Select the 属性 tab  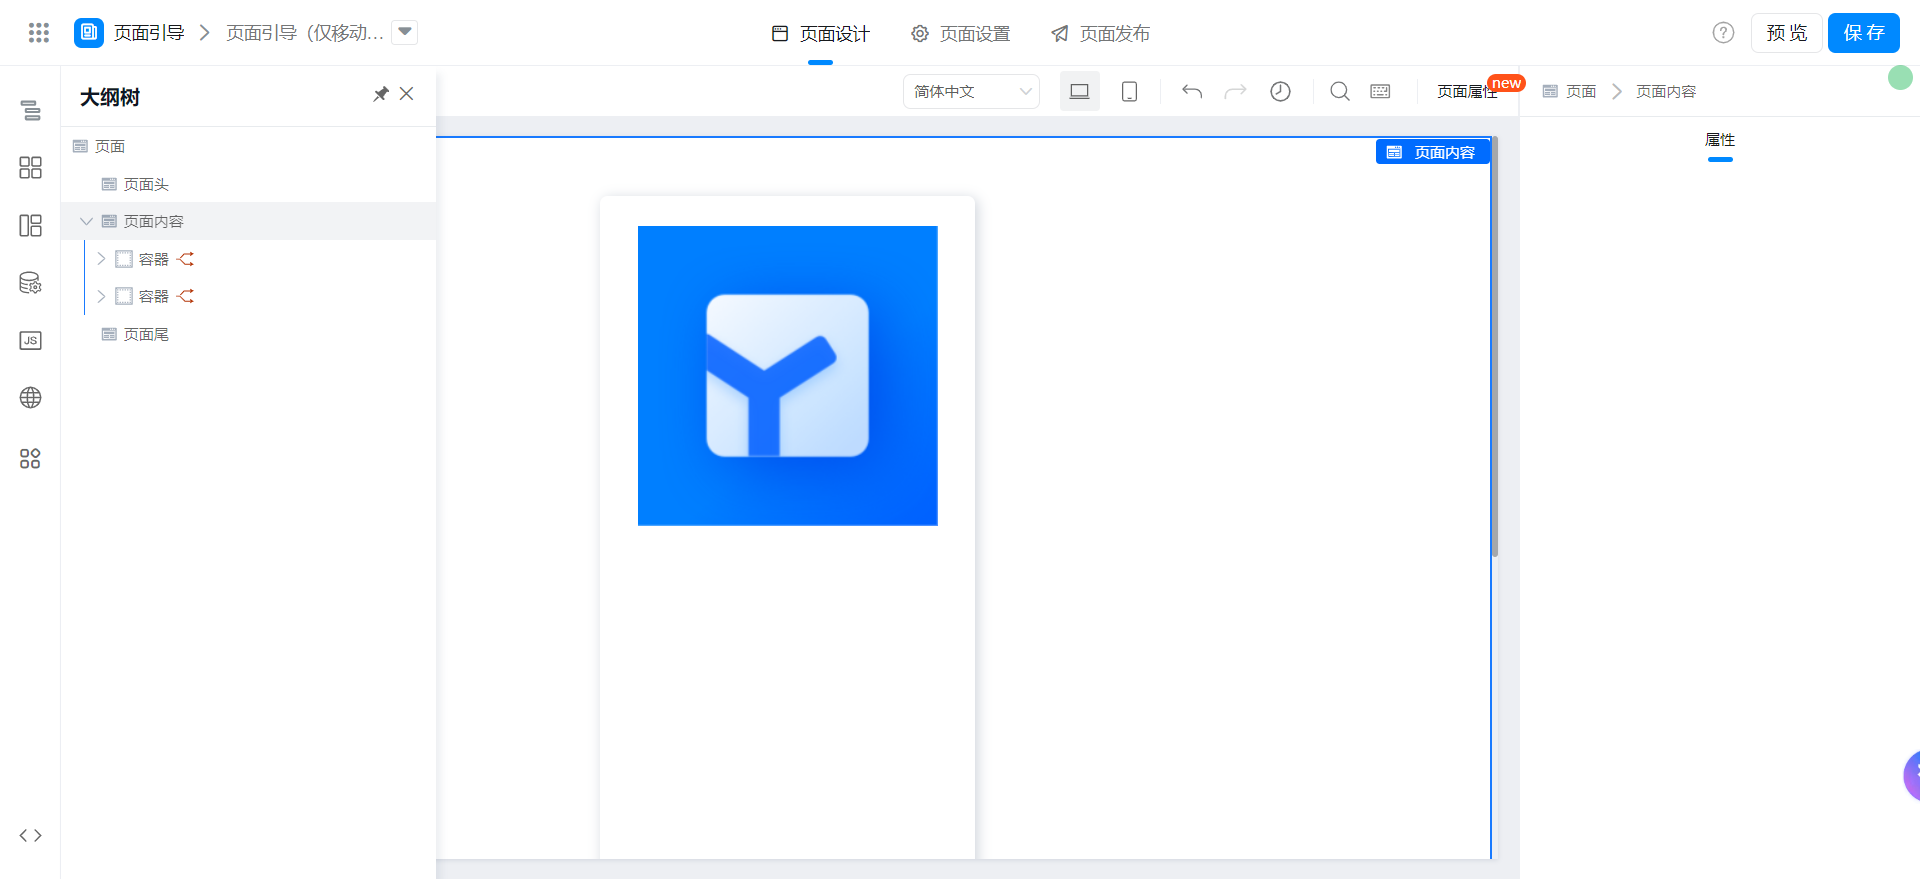tap(1720, 140)
